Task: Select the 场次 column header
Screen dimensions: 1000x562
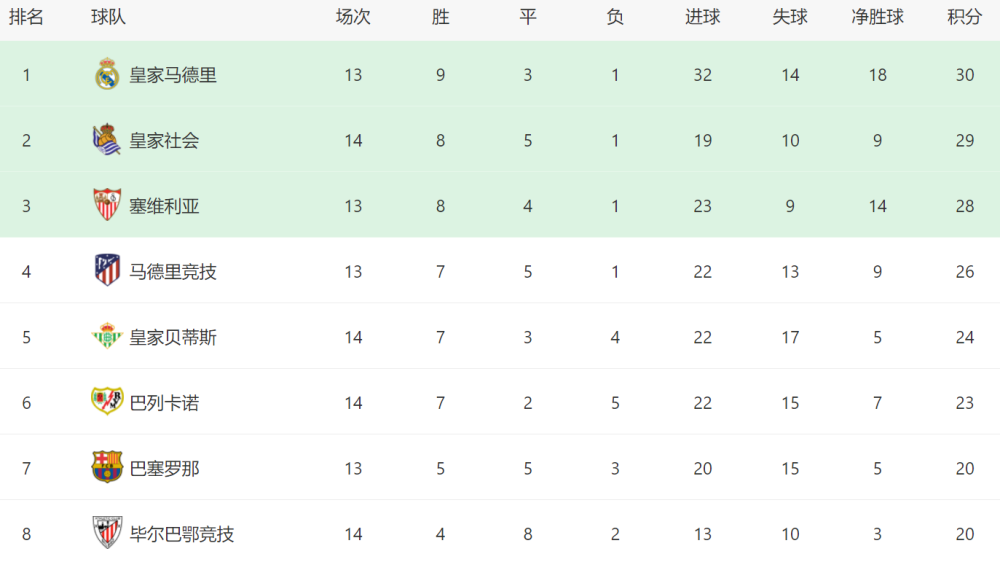Action: 353,17
